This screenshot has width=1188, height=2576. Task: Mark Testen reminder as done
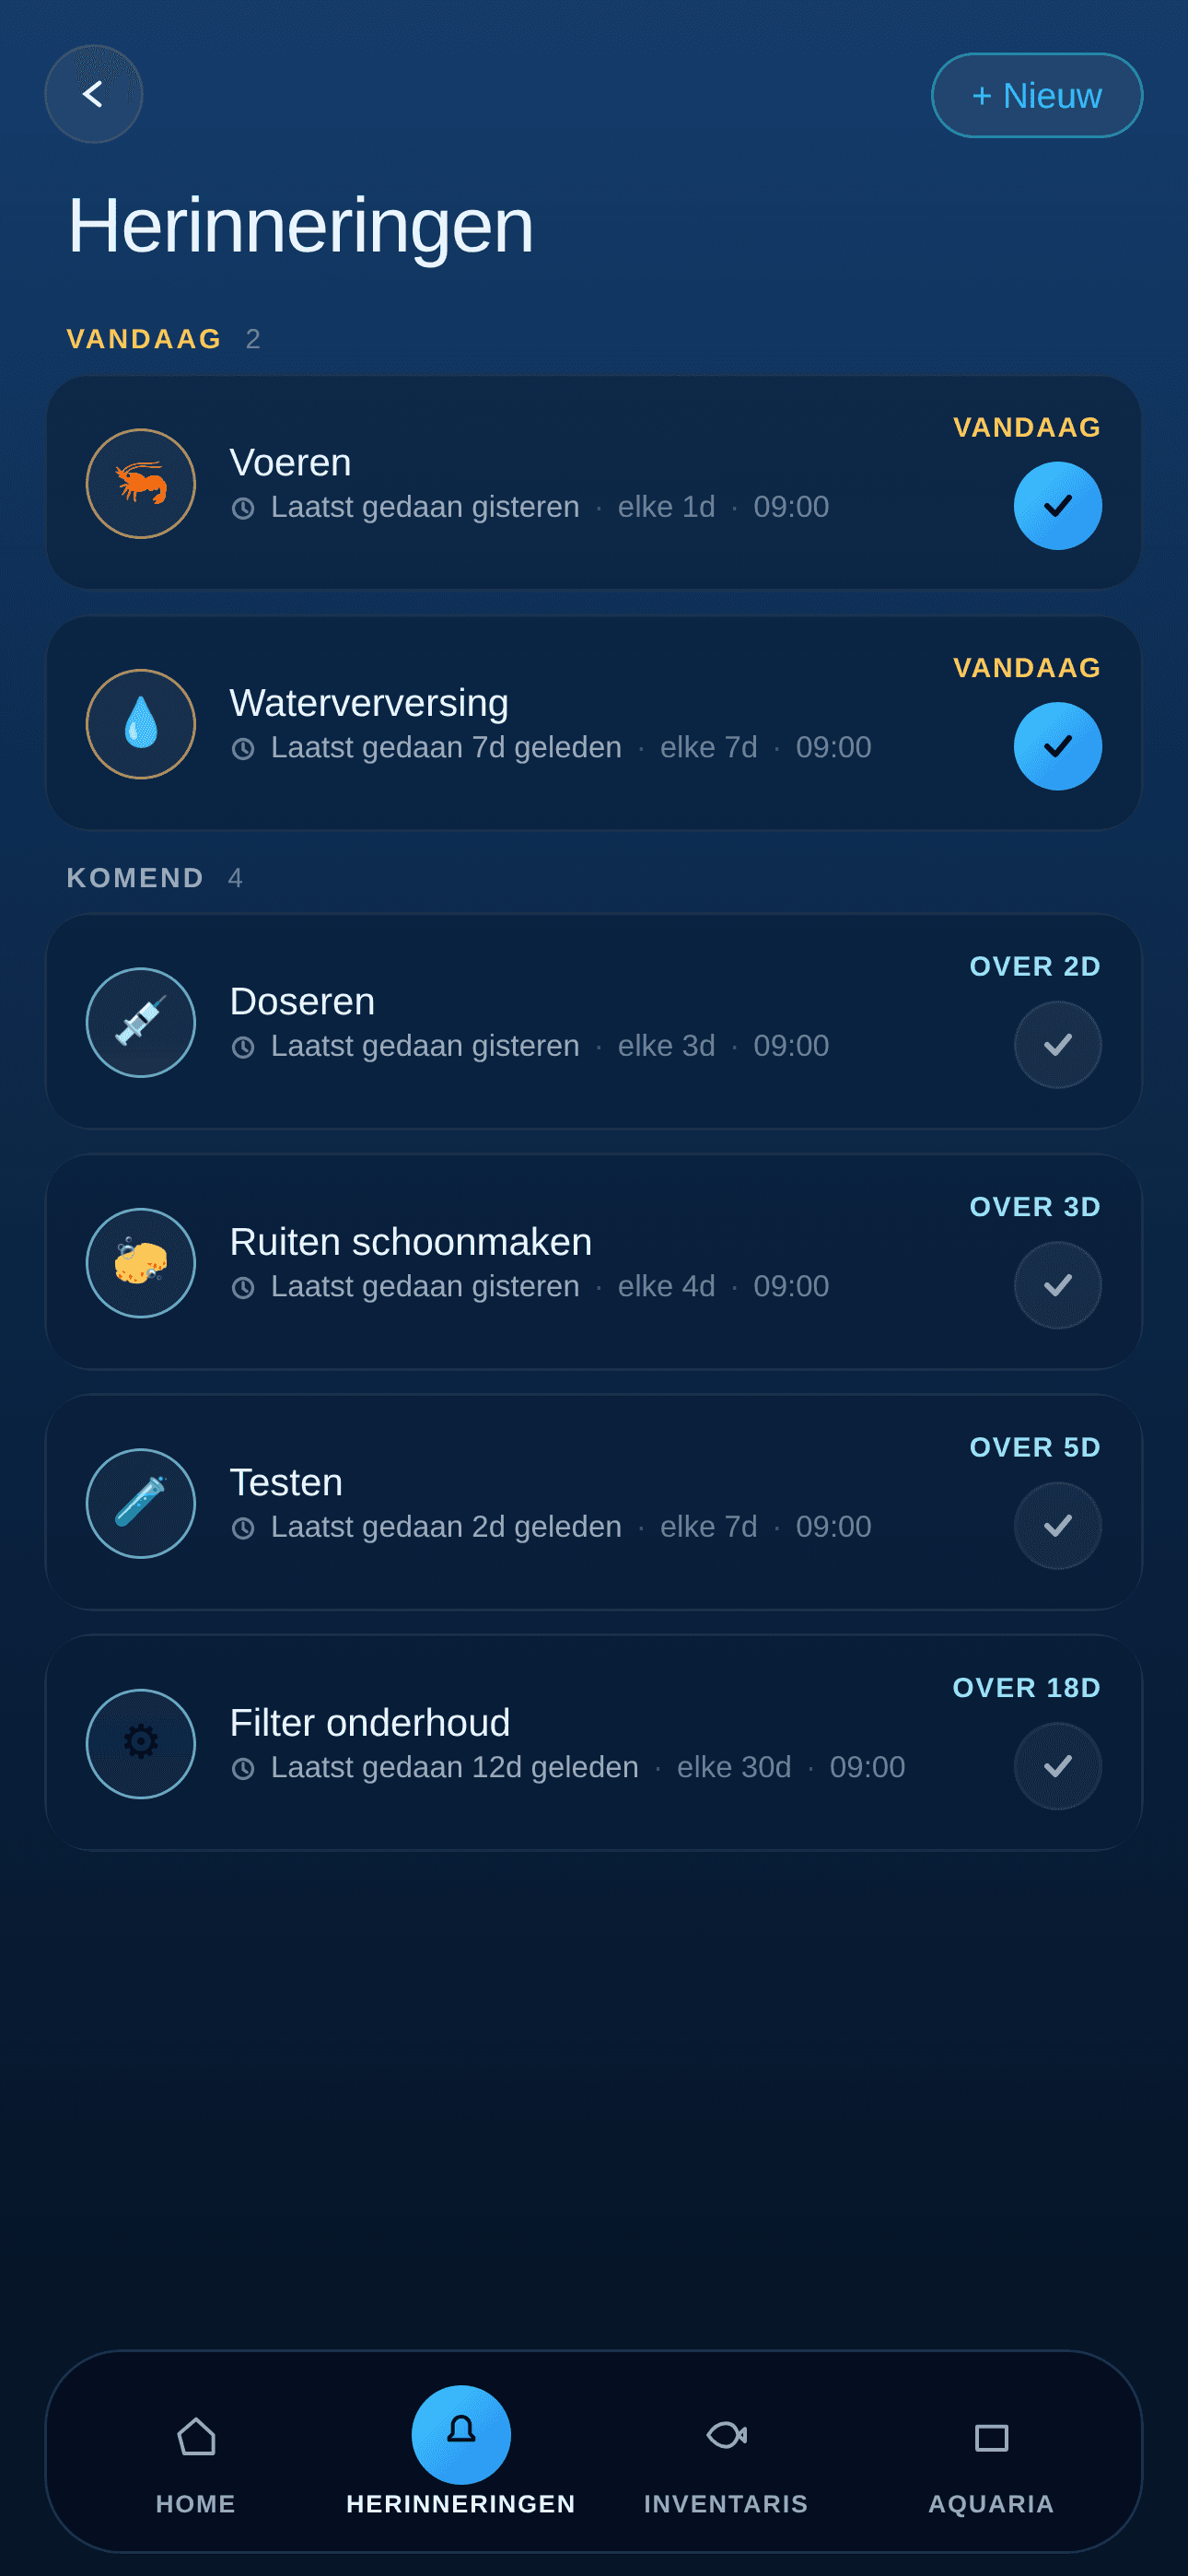click(1058, 1526)
